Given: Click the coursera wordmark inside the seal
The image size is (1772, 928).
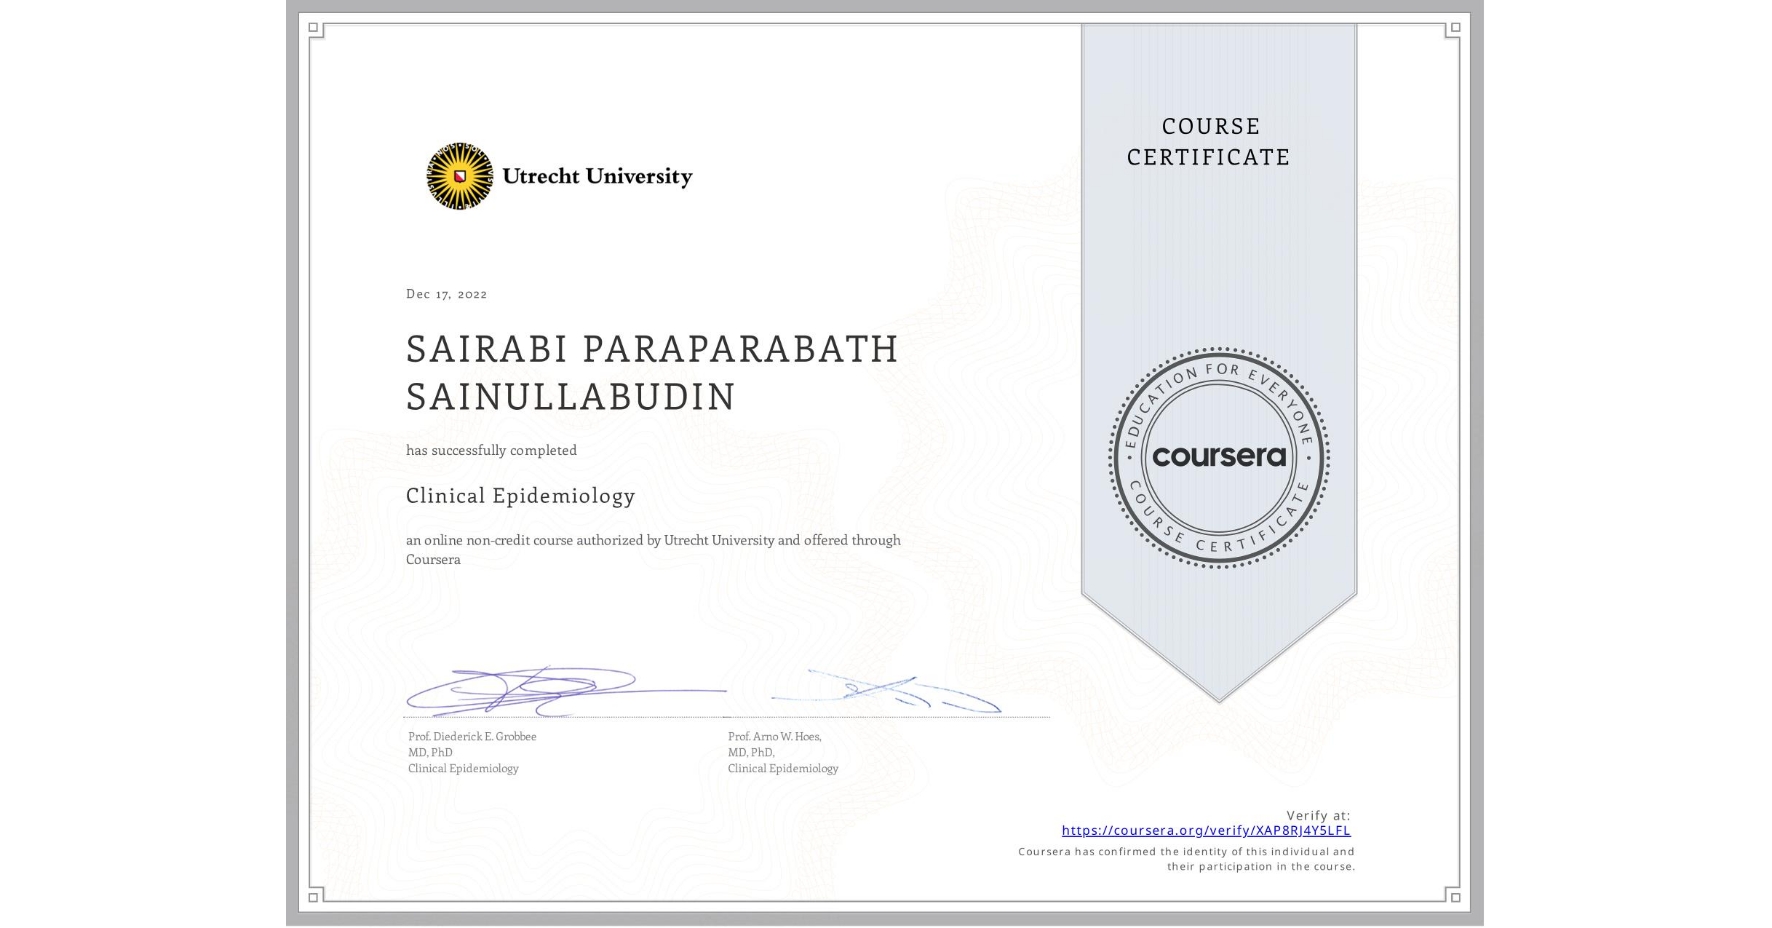Looking at the screenshot, I should tap(1220, 457).
